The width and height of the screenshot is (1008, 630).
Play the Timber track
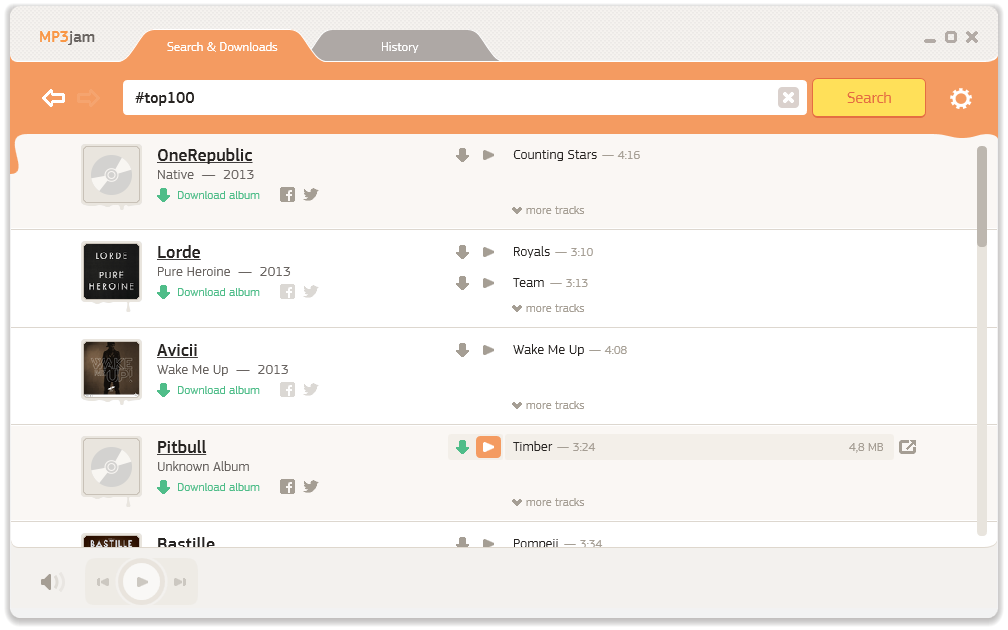point(488,447)
